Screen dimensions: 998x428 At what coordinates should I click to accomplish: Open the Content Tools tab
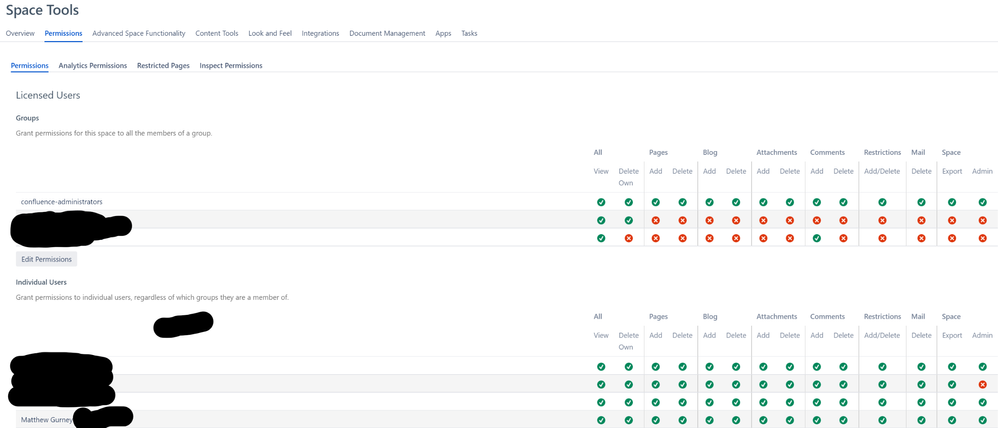tap(216, 33)
